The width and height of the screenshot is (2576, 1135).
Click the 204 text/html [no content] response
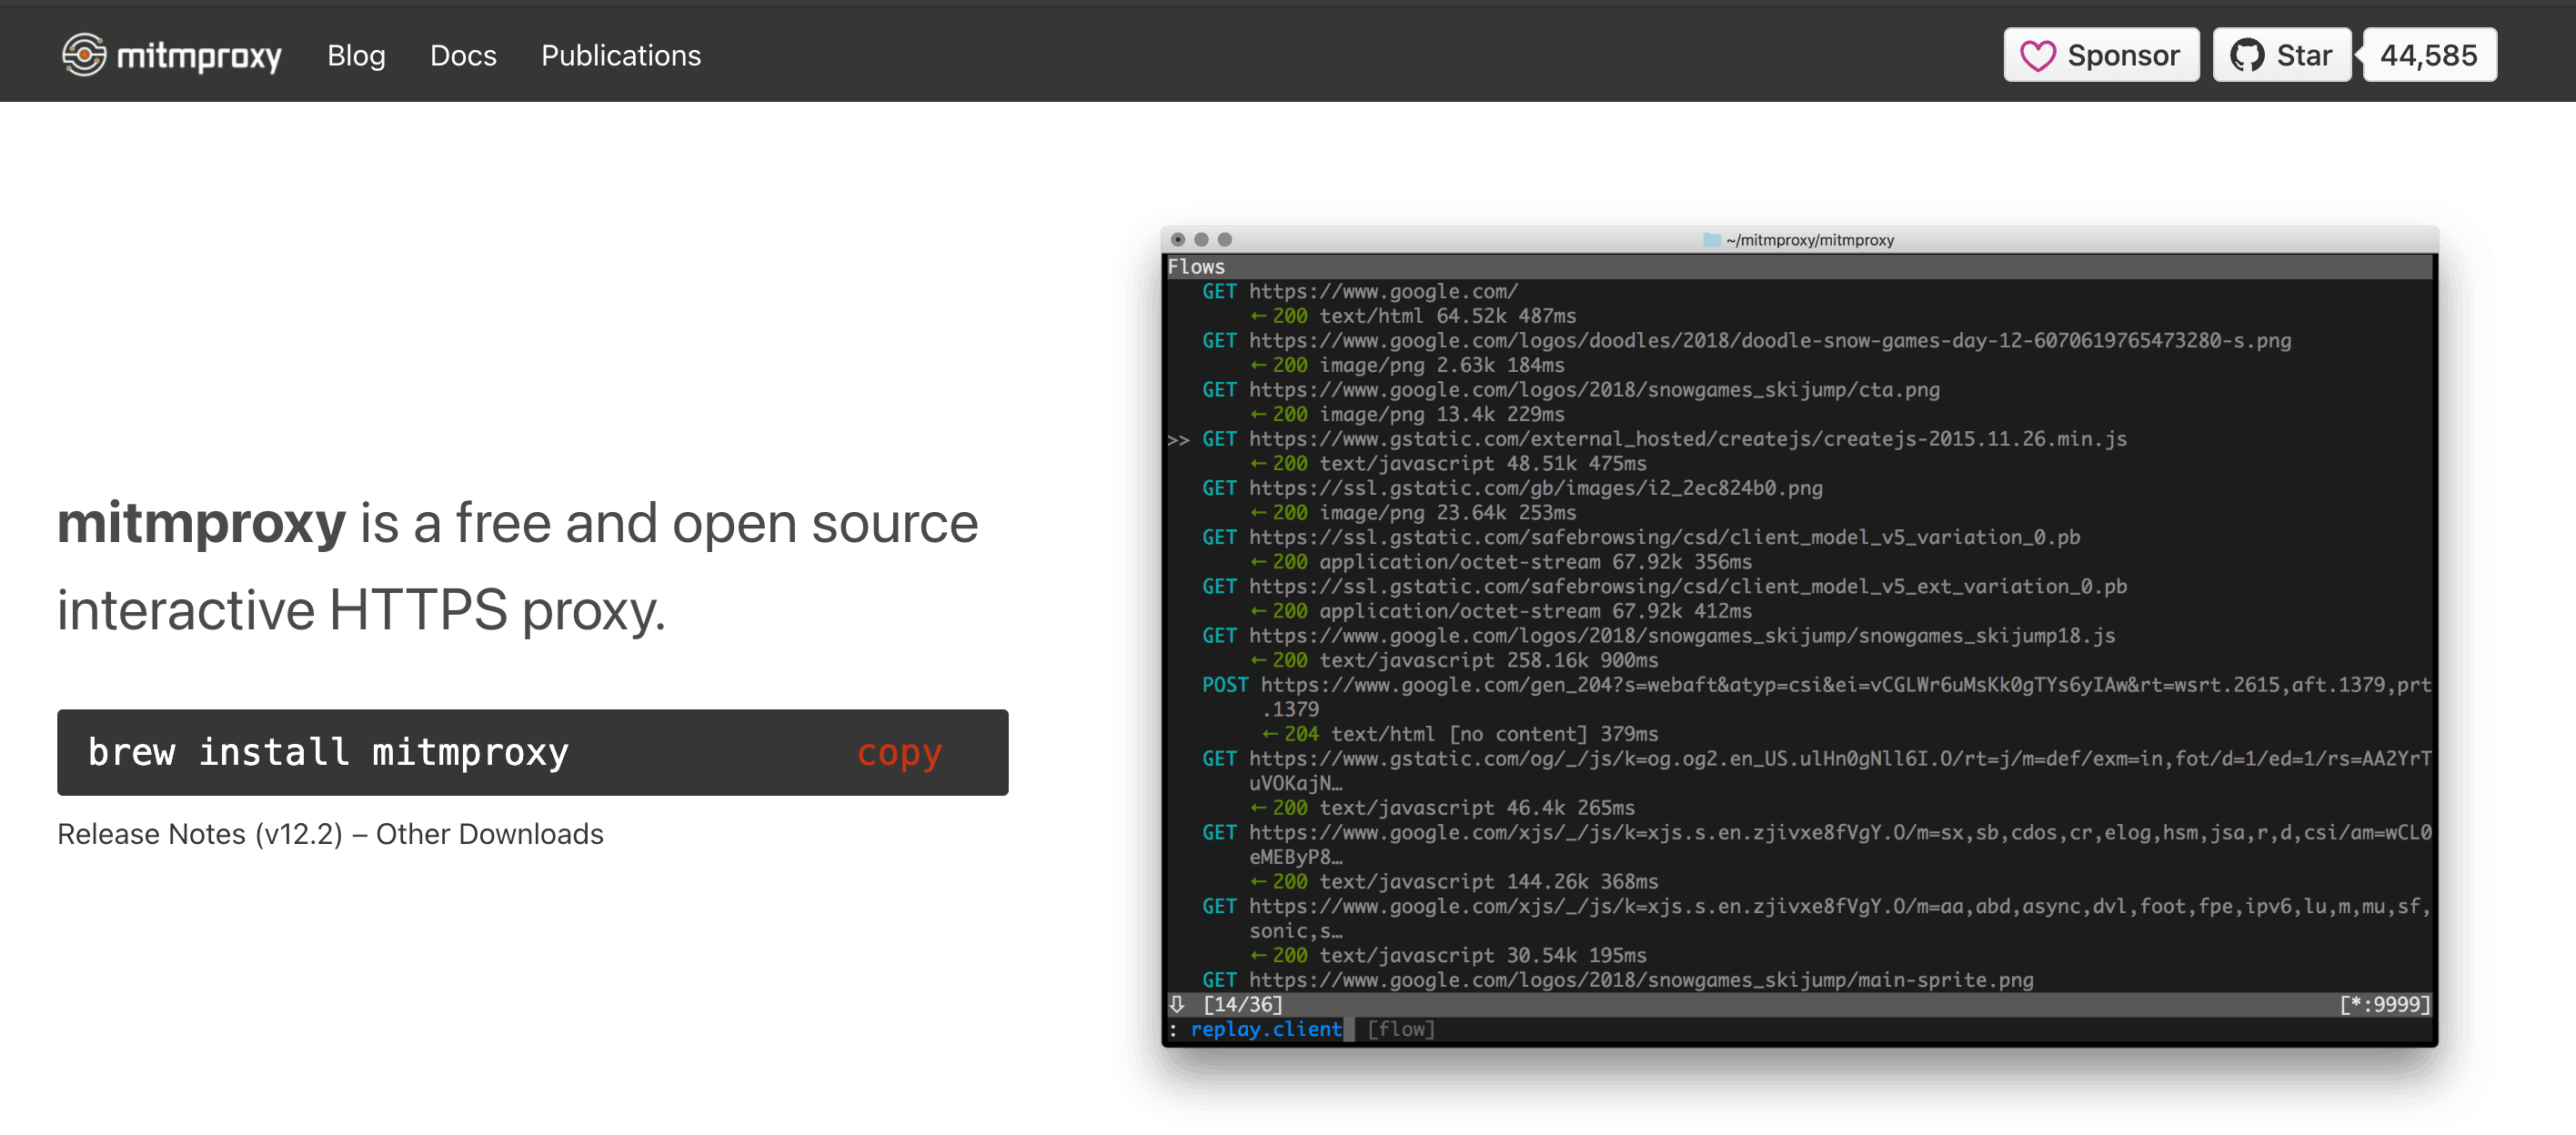(1460, 734)
